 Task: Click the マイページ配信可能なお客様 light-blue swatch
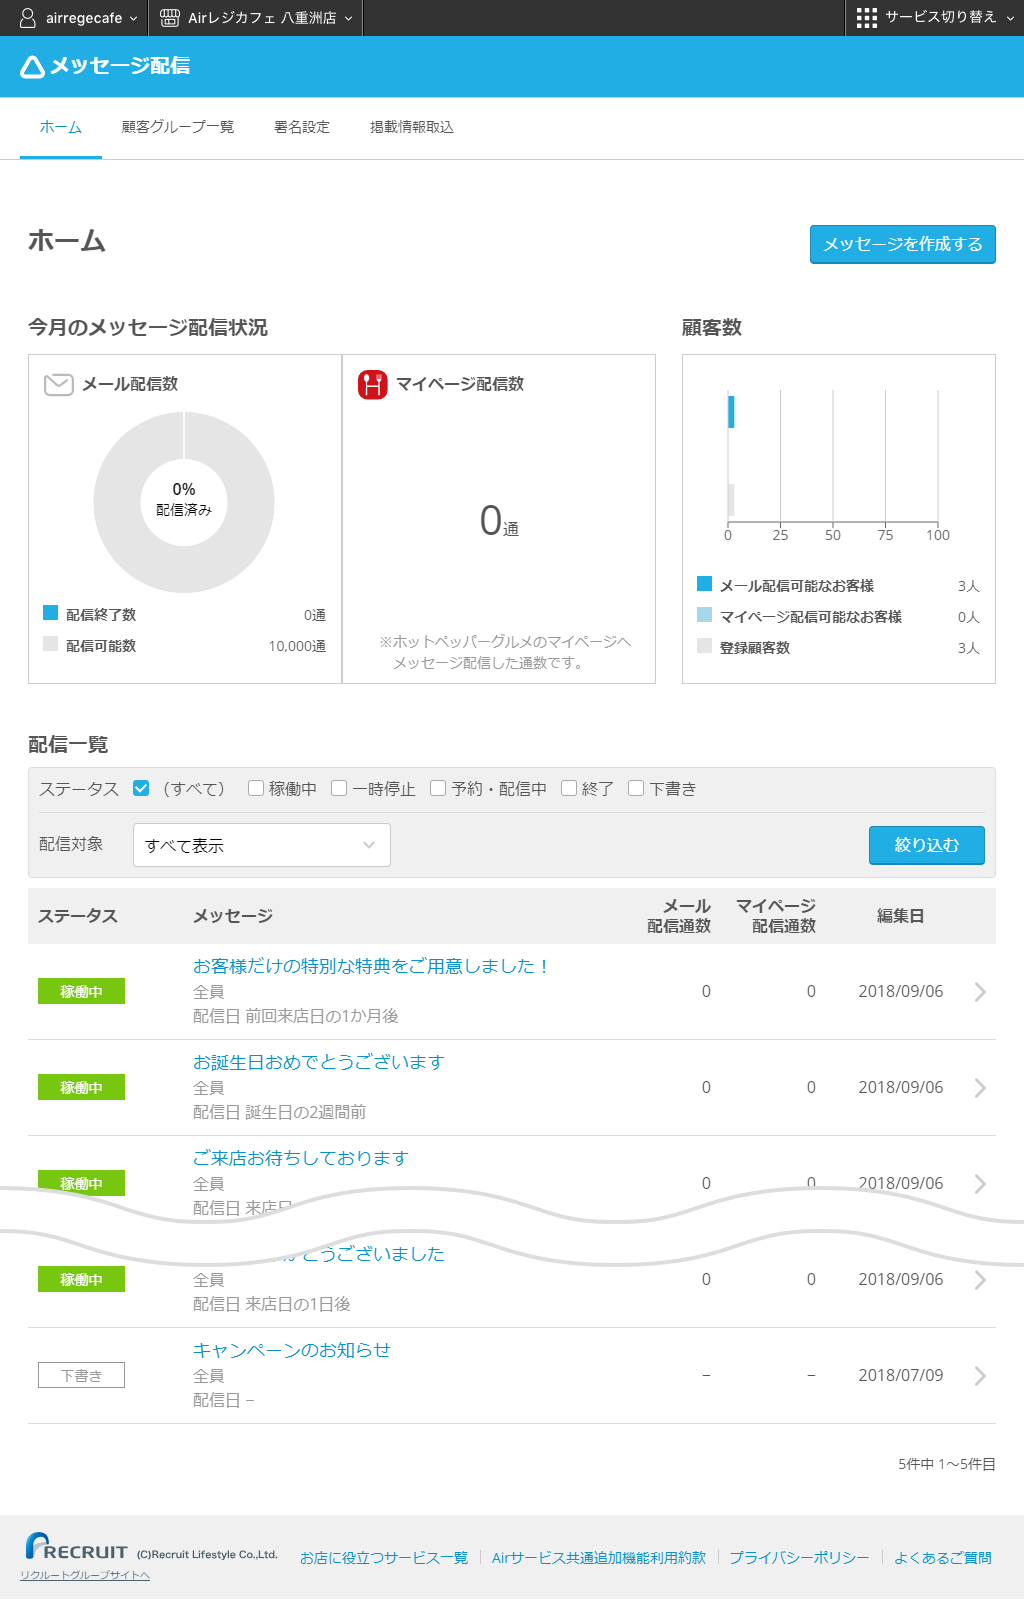pos(705,615)
